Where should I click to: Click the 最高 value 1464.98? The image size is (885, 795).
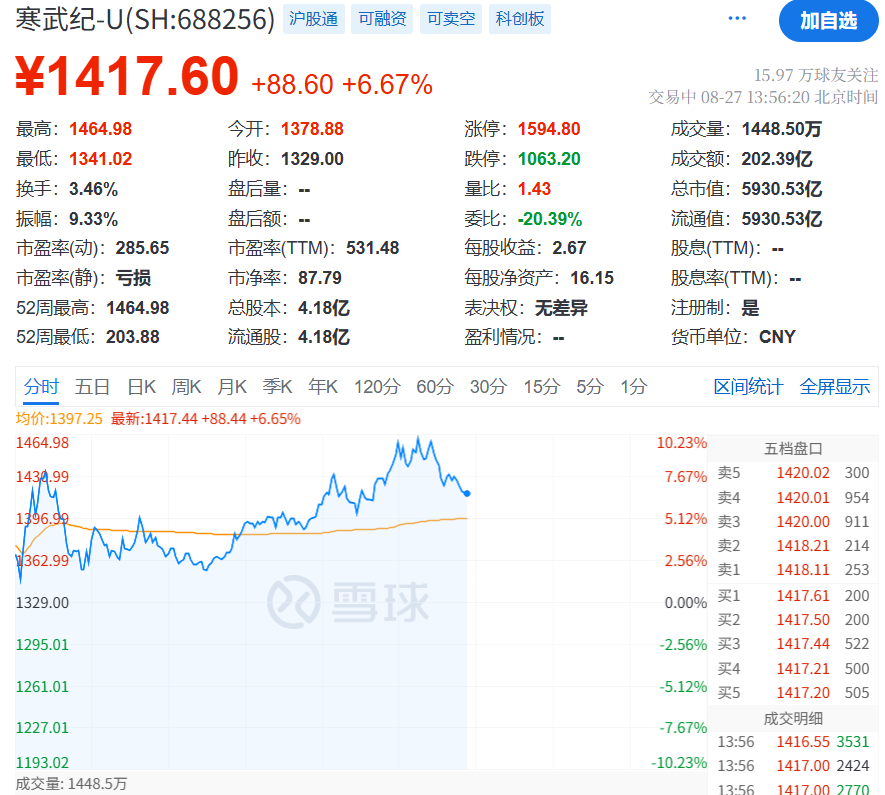coord(100,129)
